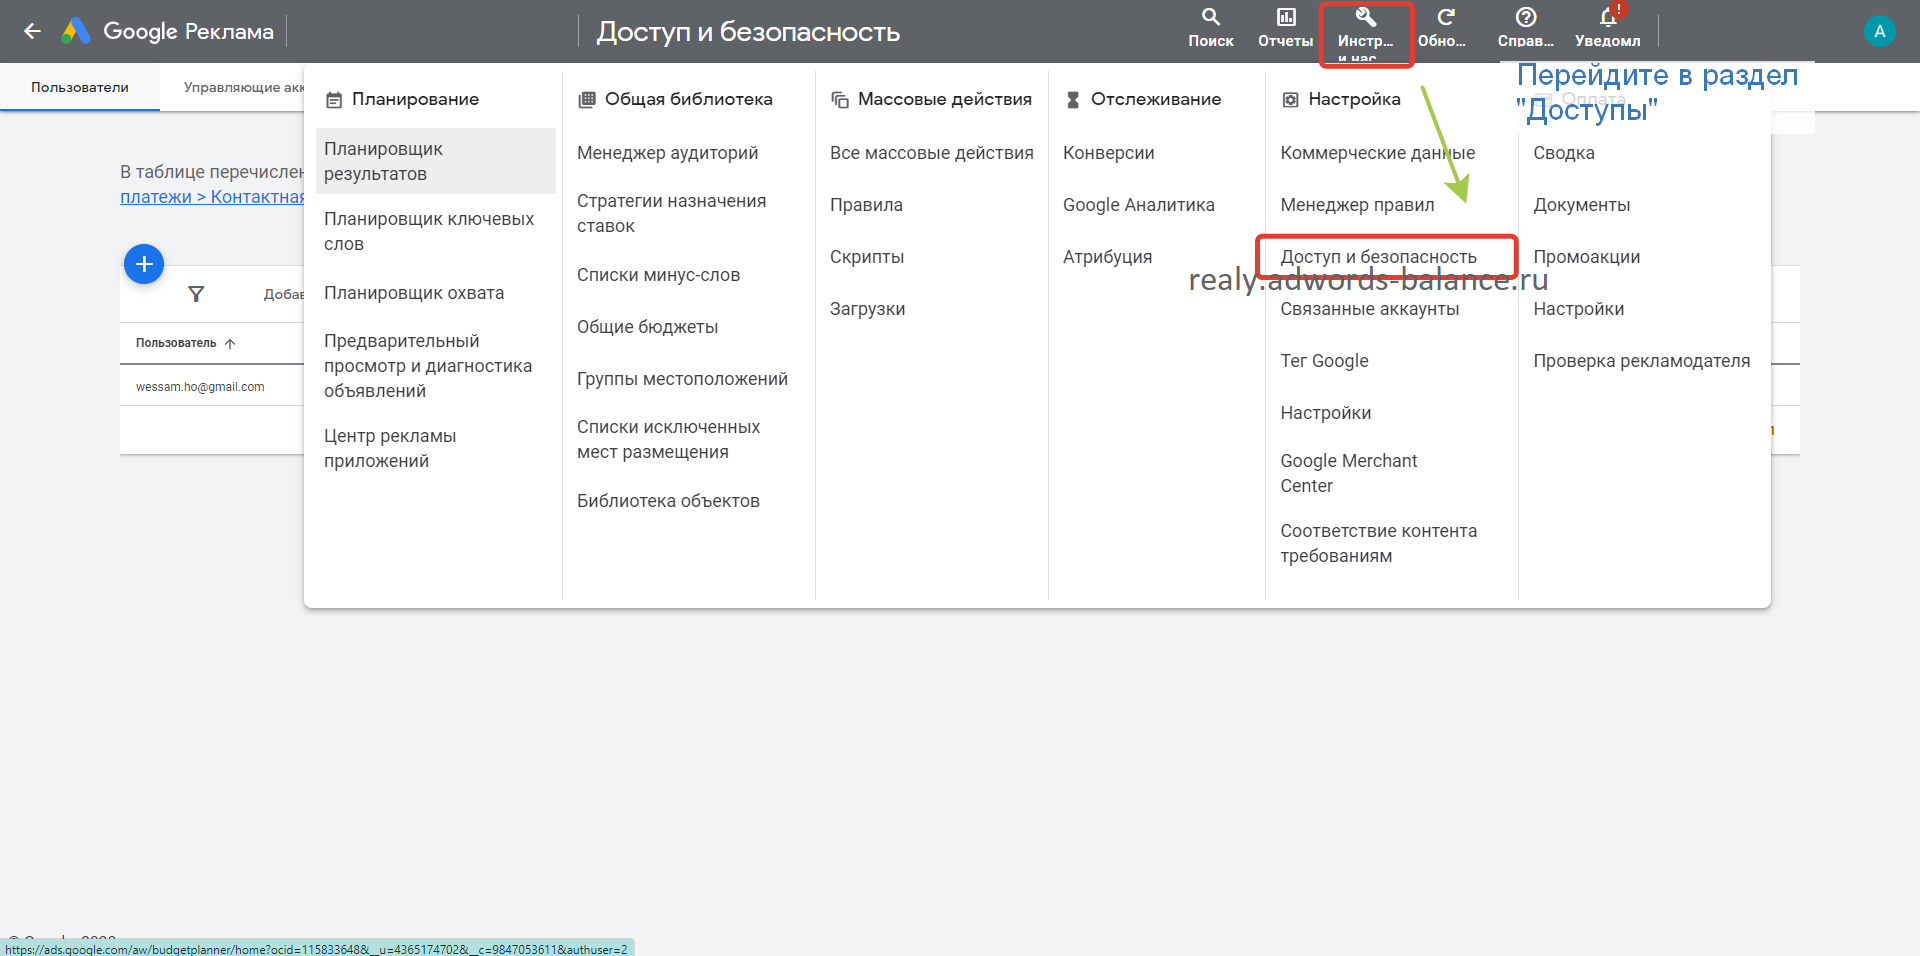Click the Tools wrench icon
Viewport: 1920px width, 956px height.
pos(1365,18)
